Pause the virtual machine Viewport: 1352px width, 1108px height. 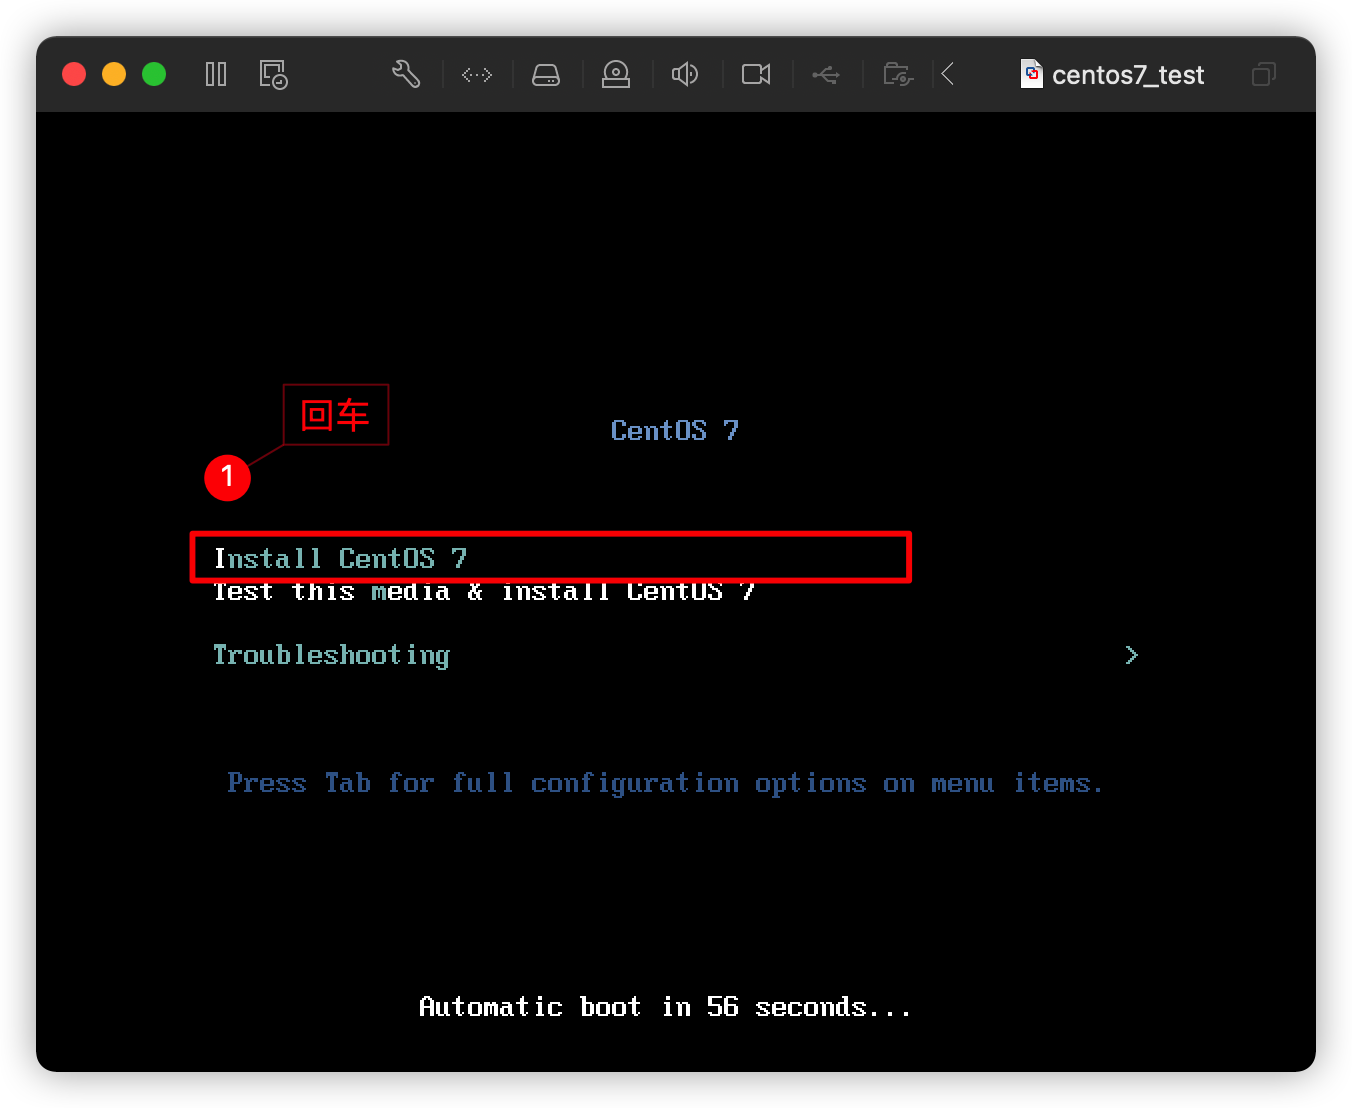[216, 74]
